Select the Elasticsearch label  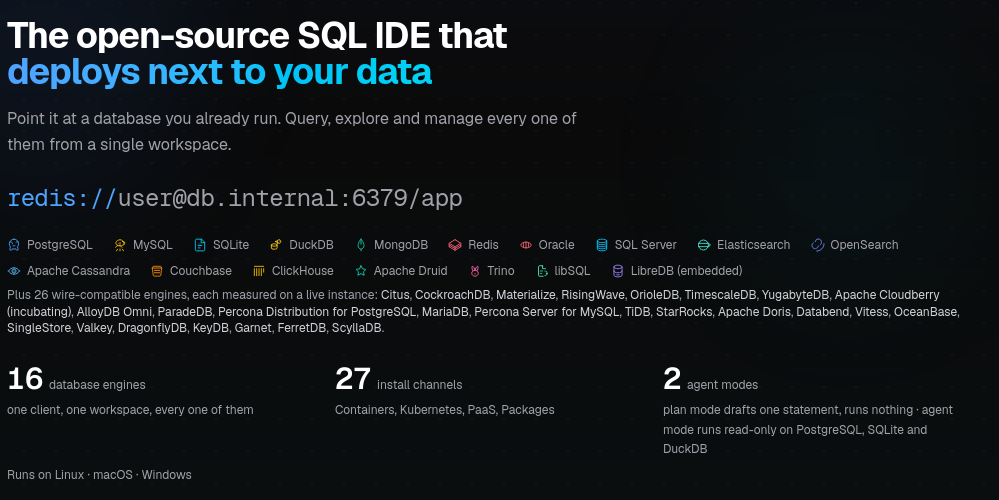754,245
